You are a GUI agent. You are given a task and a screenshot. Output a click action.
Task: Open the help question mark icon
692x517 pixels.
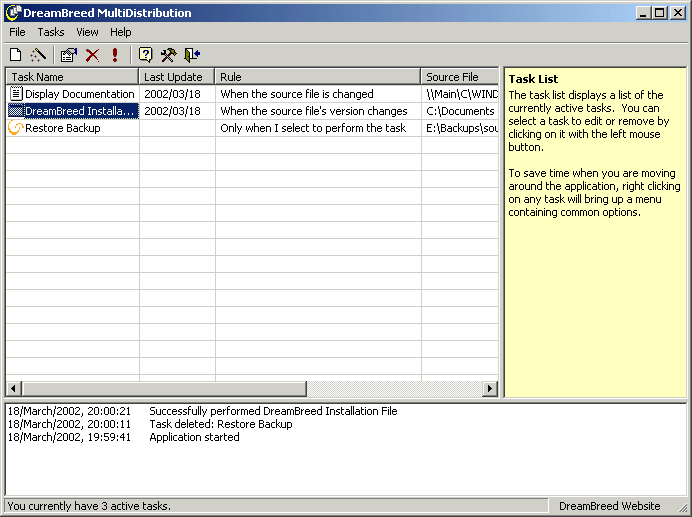[x=145, y=55]
